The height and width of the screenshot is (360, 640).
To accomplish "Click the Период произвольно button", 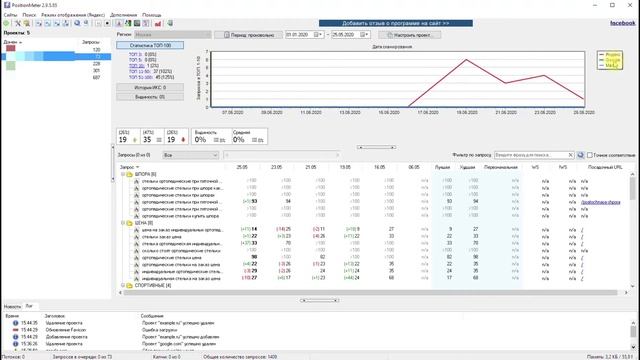I will click(249, 35).
